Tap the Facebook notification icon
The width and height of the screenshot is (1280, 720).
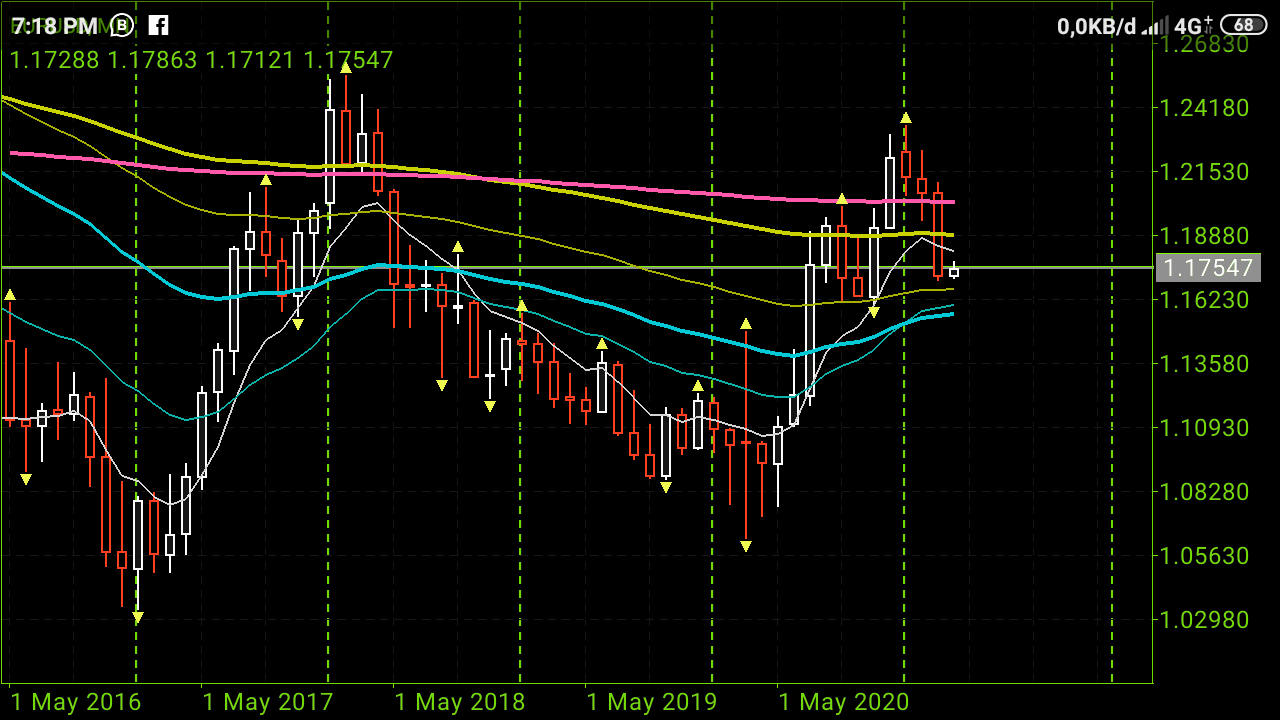coord(158,25)
